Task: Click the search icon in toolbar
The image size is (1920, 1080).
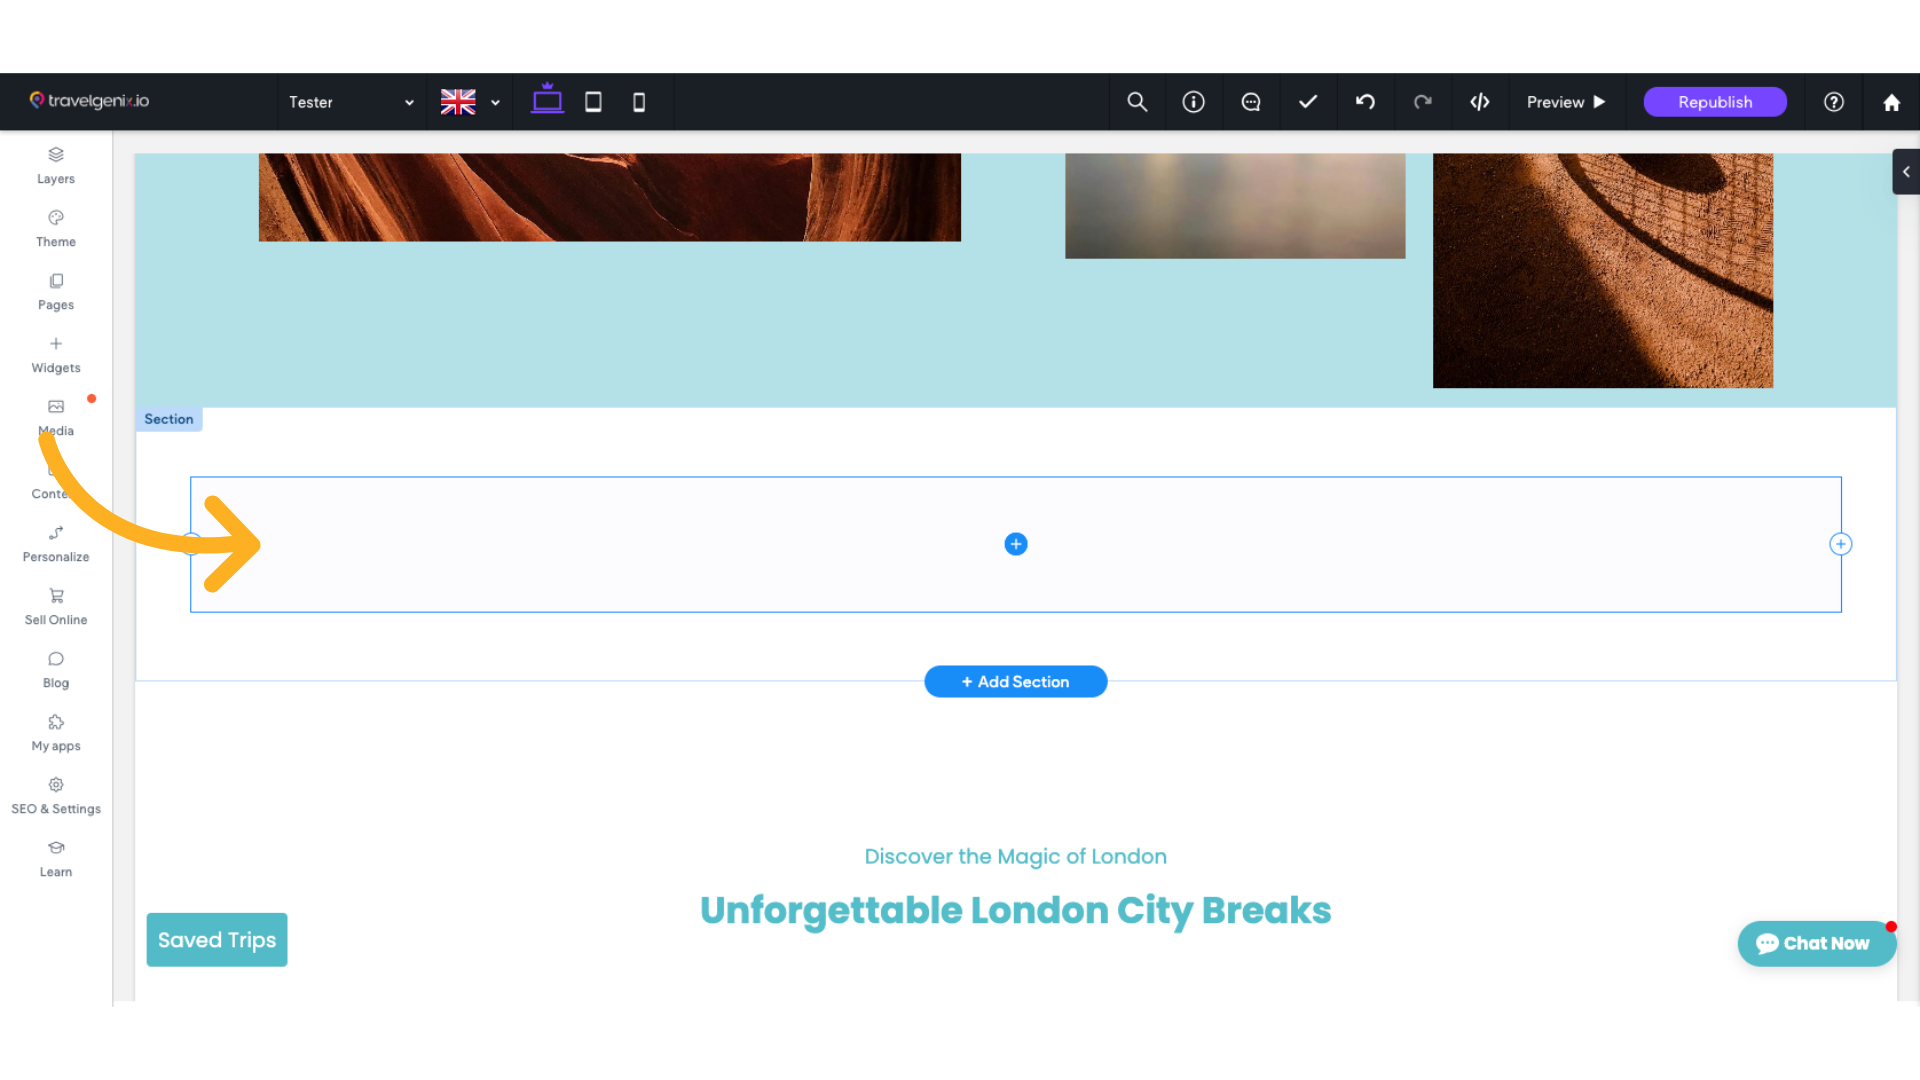Action: click(1137, 101)
